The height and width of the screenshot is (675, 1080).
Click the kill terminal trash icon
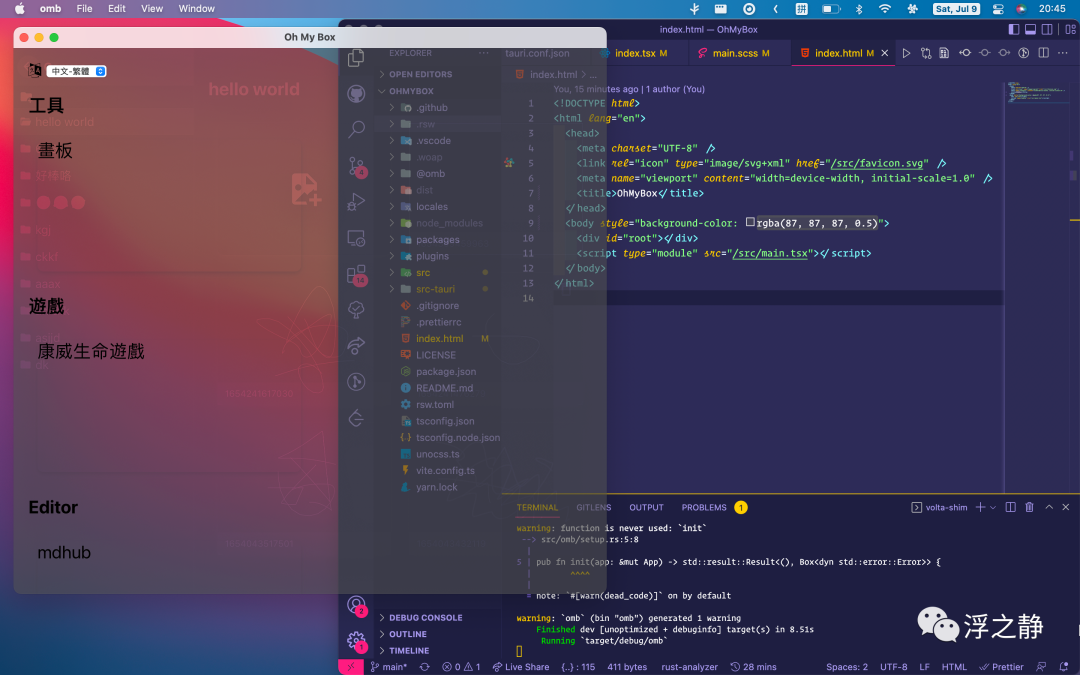point(1029,507)
